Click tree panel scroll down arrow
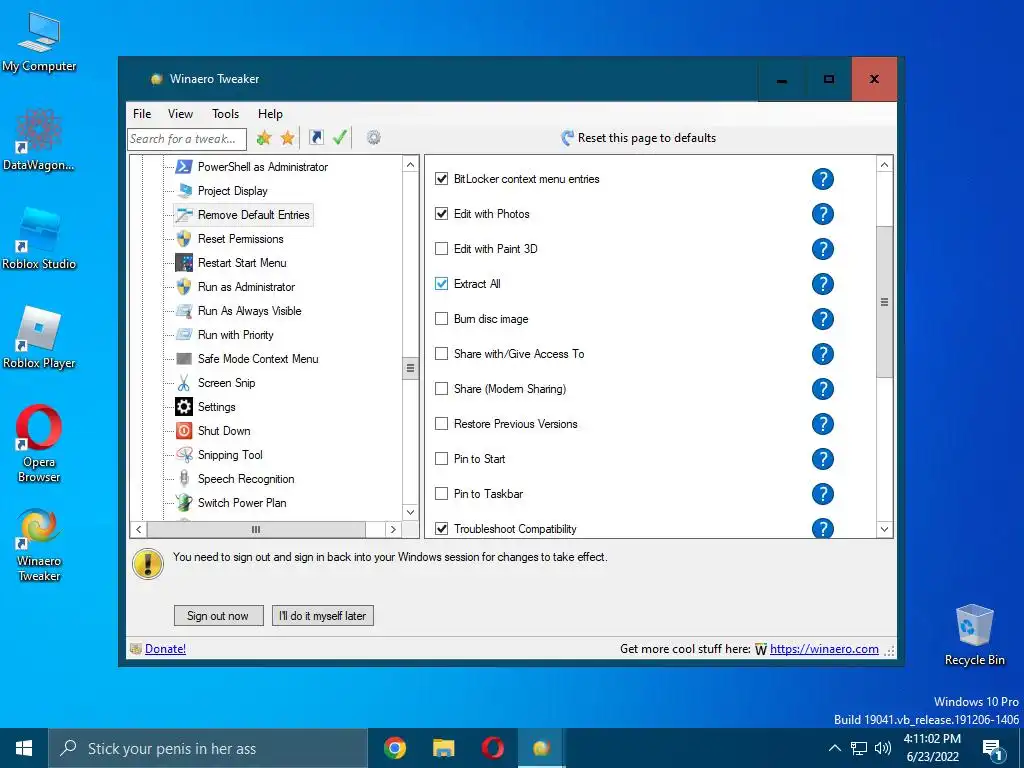 (x=410, y=512)
